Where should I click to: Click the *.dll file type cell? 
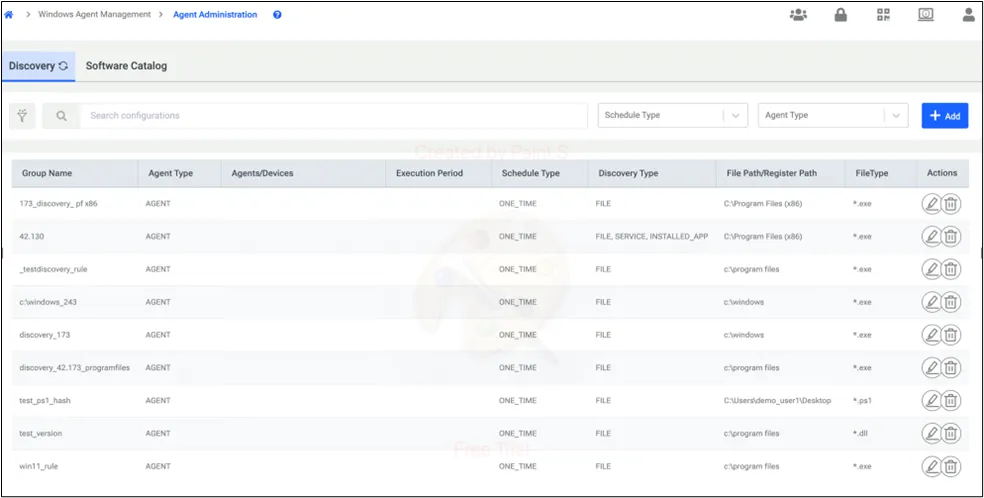(x=860, y=433)
